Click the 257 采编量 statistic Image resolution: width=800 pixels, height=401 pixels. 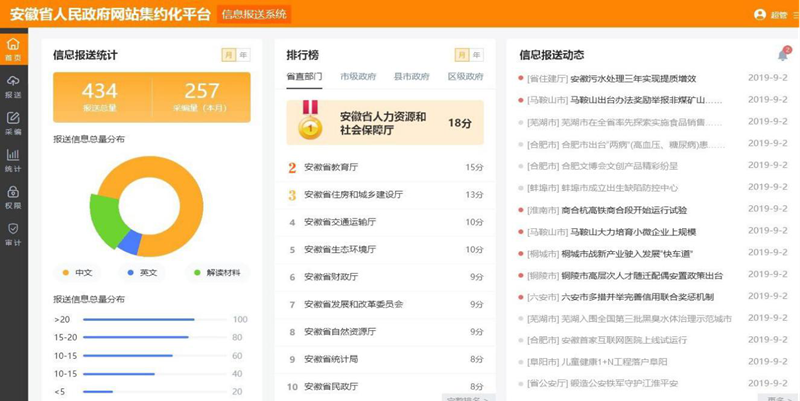(202, 97)
